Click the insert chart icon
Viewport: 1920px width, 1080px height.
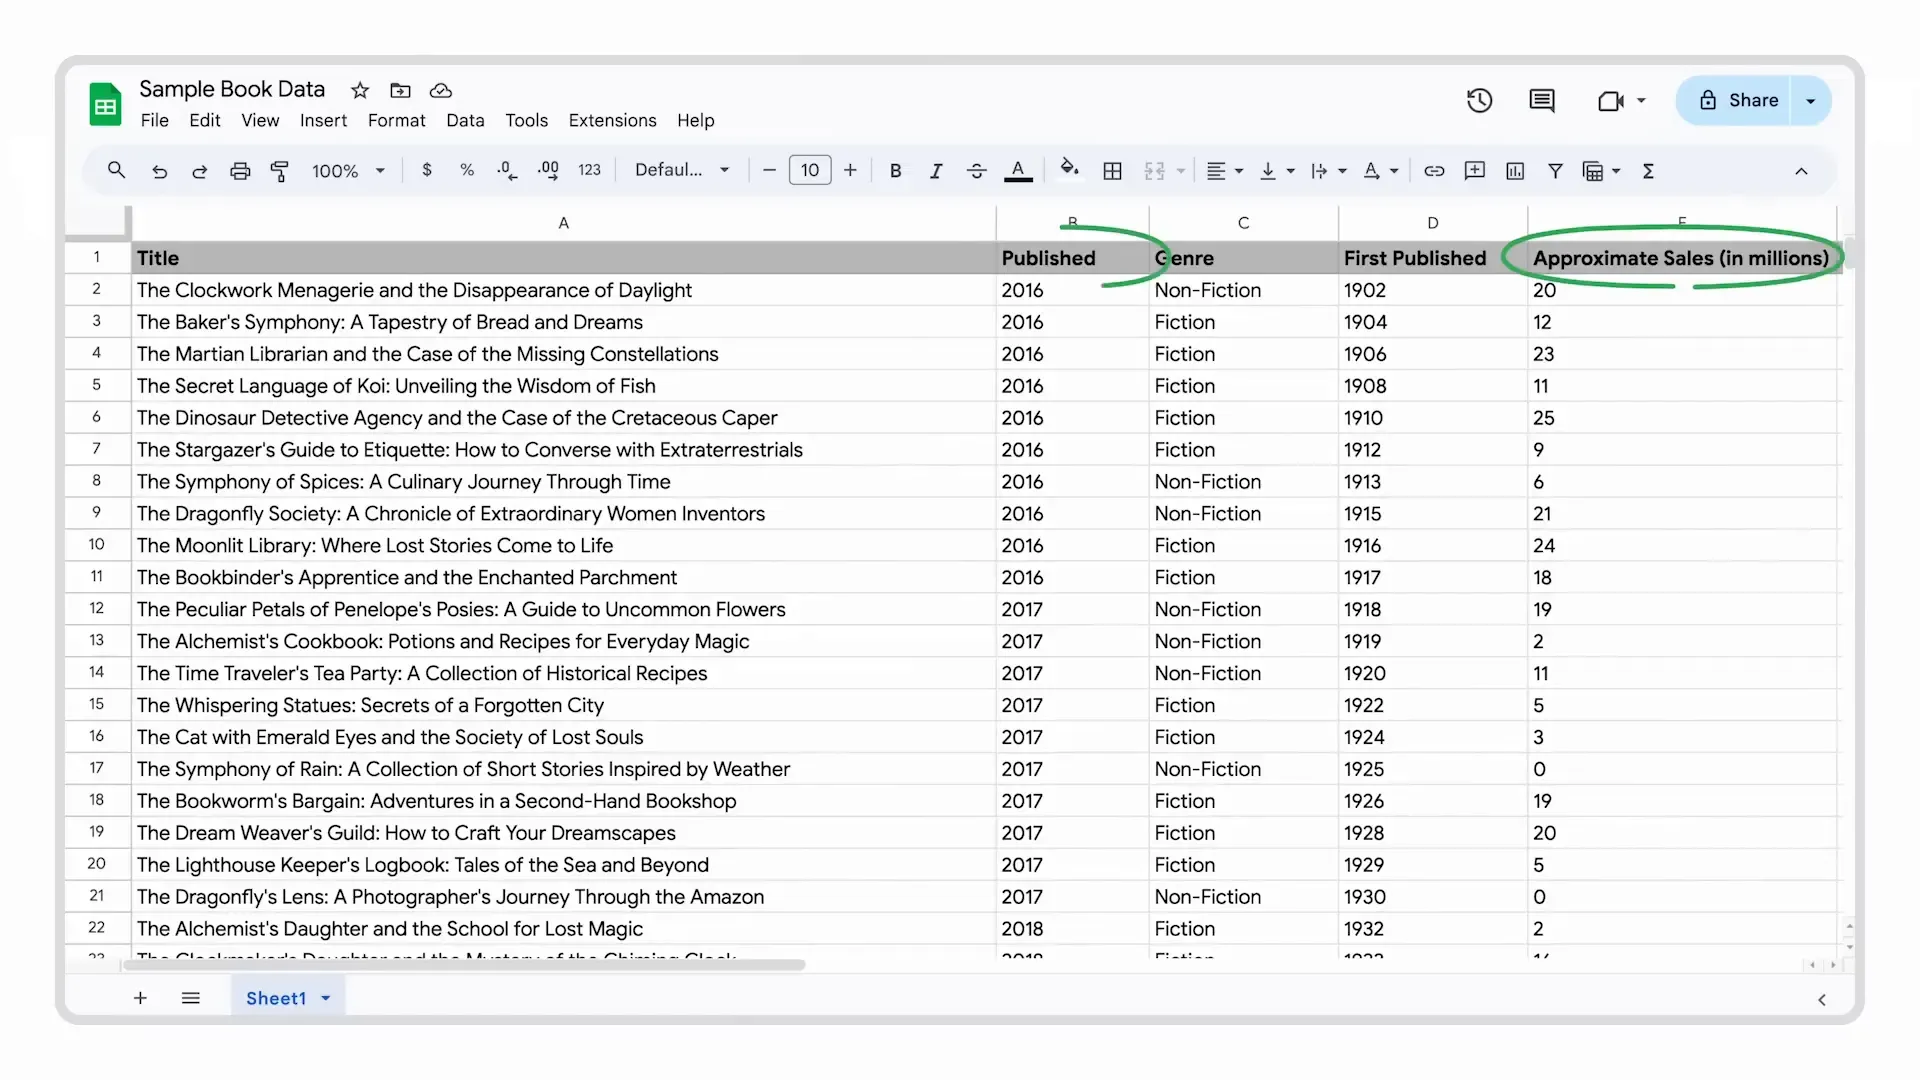click(1515, 171)
